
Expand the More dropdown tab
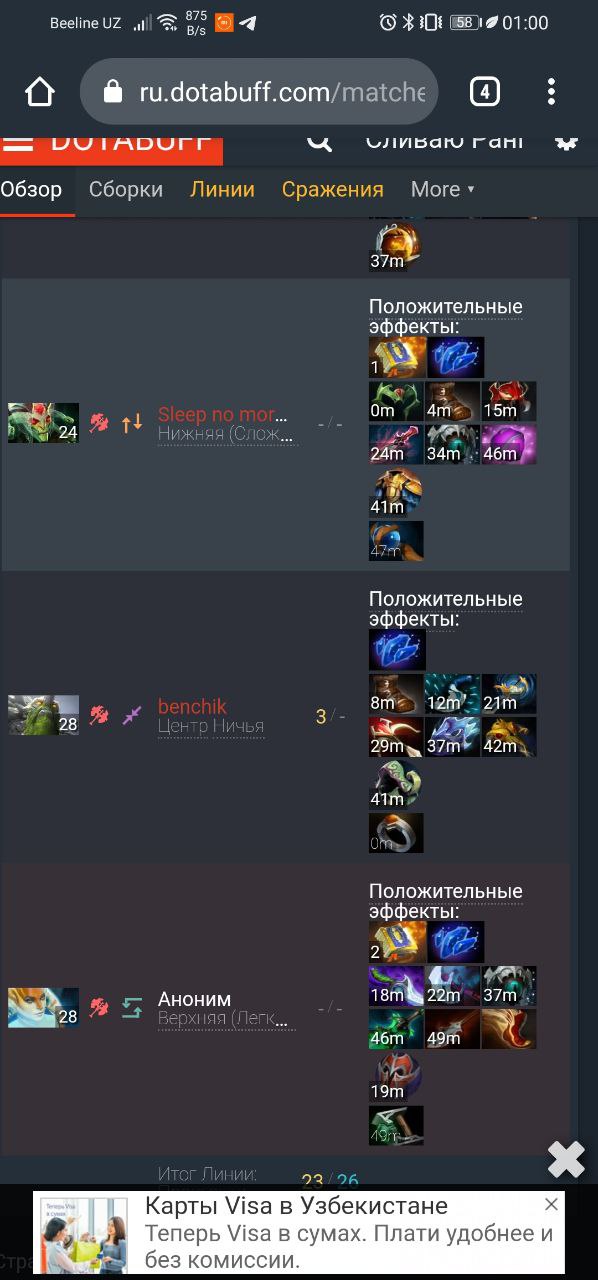tap(443, 189)
